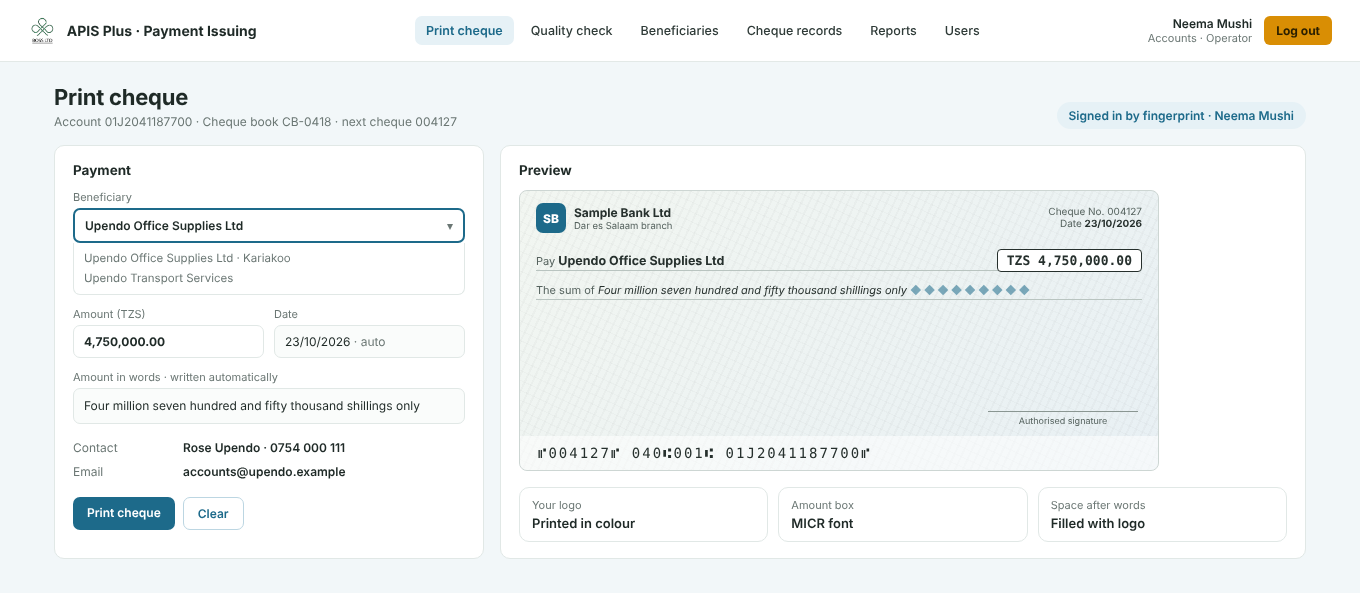Click Sample Bank Ltd name on cheque
Screen dimensions: 1360x593
coord(622,213)
